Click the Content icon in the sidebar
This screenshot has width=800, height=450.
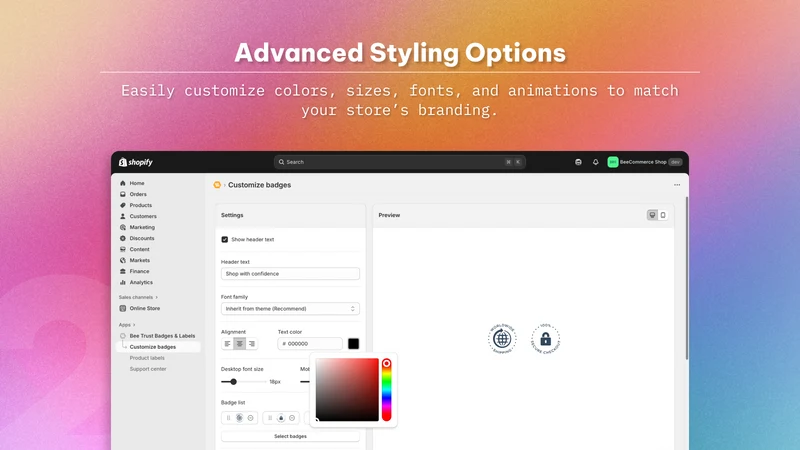pyautogui.click(x=122, y=249)
